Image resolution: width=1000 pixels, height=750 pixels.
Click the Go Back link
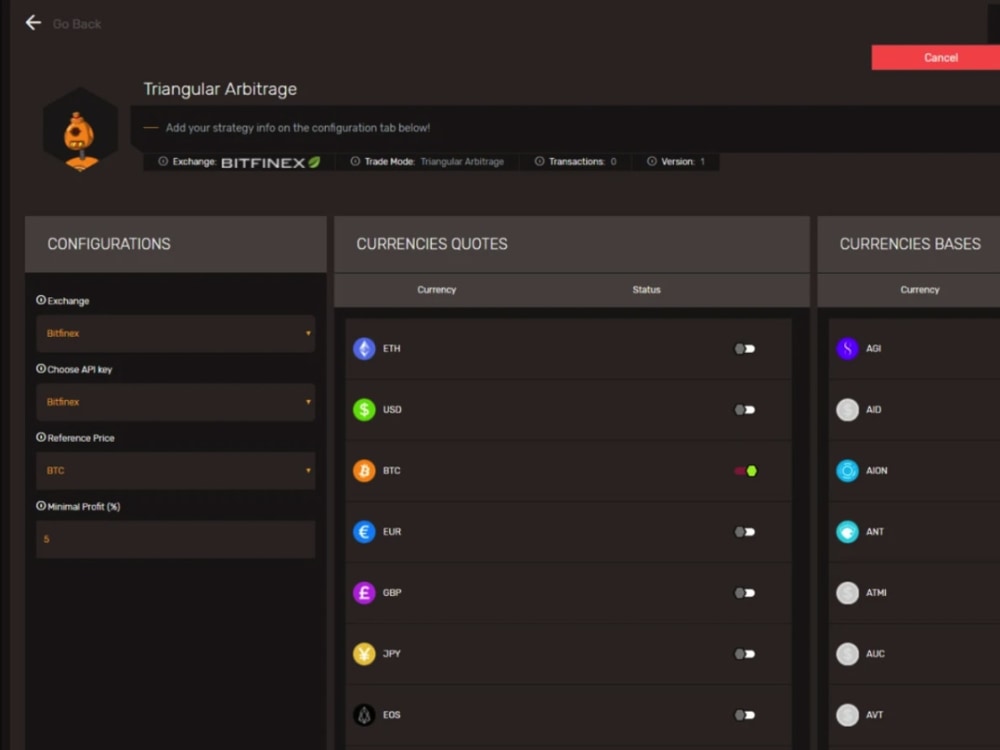pyautogui.click(x=77, y=24)
